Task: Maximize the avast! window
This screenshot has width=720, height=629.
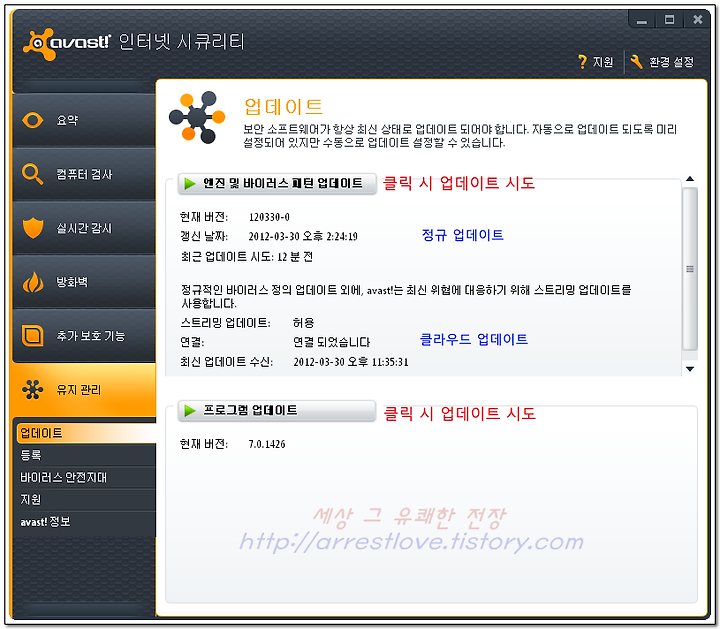Action: point(669,20)
